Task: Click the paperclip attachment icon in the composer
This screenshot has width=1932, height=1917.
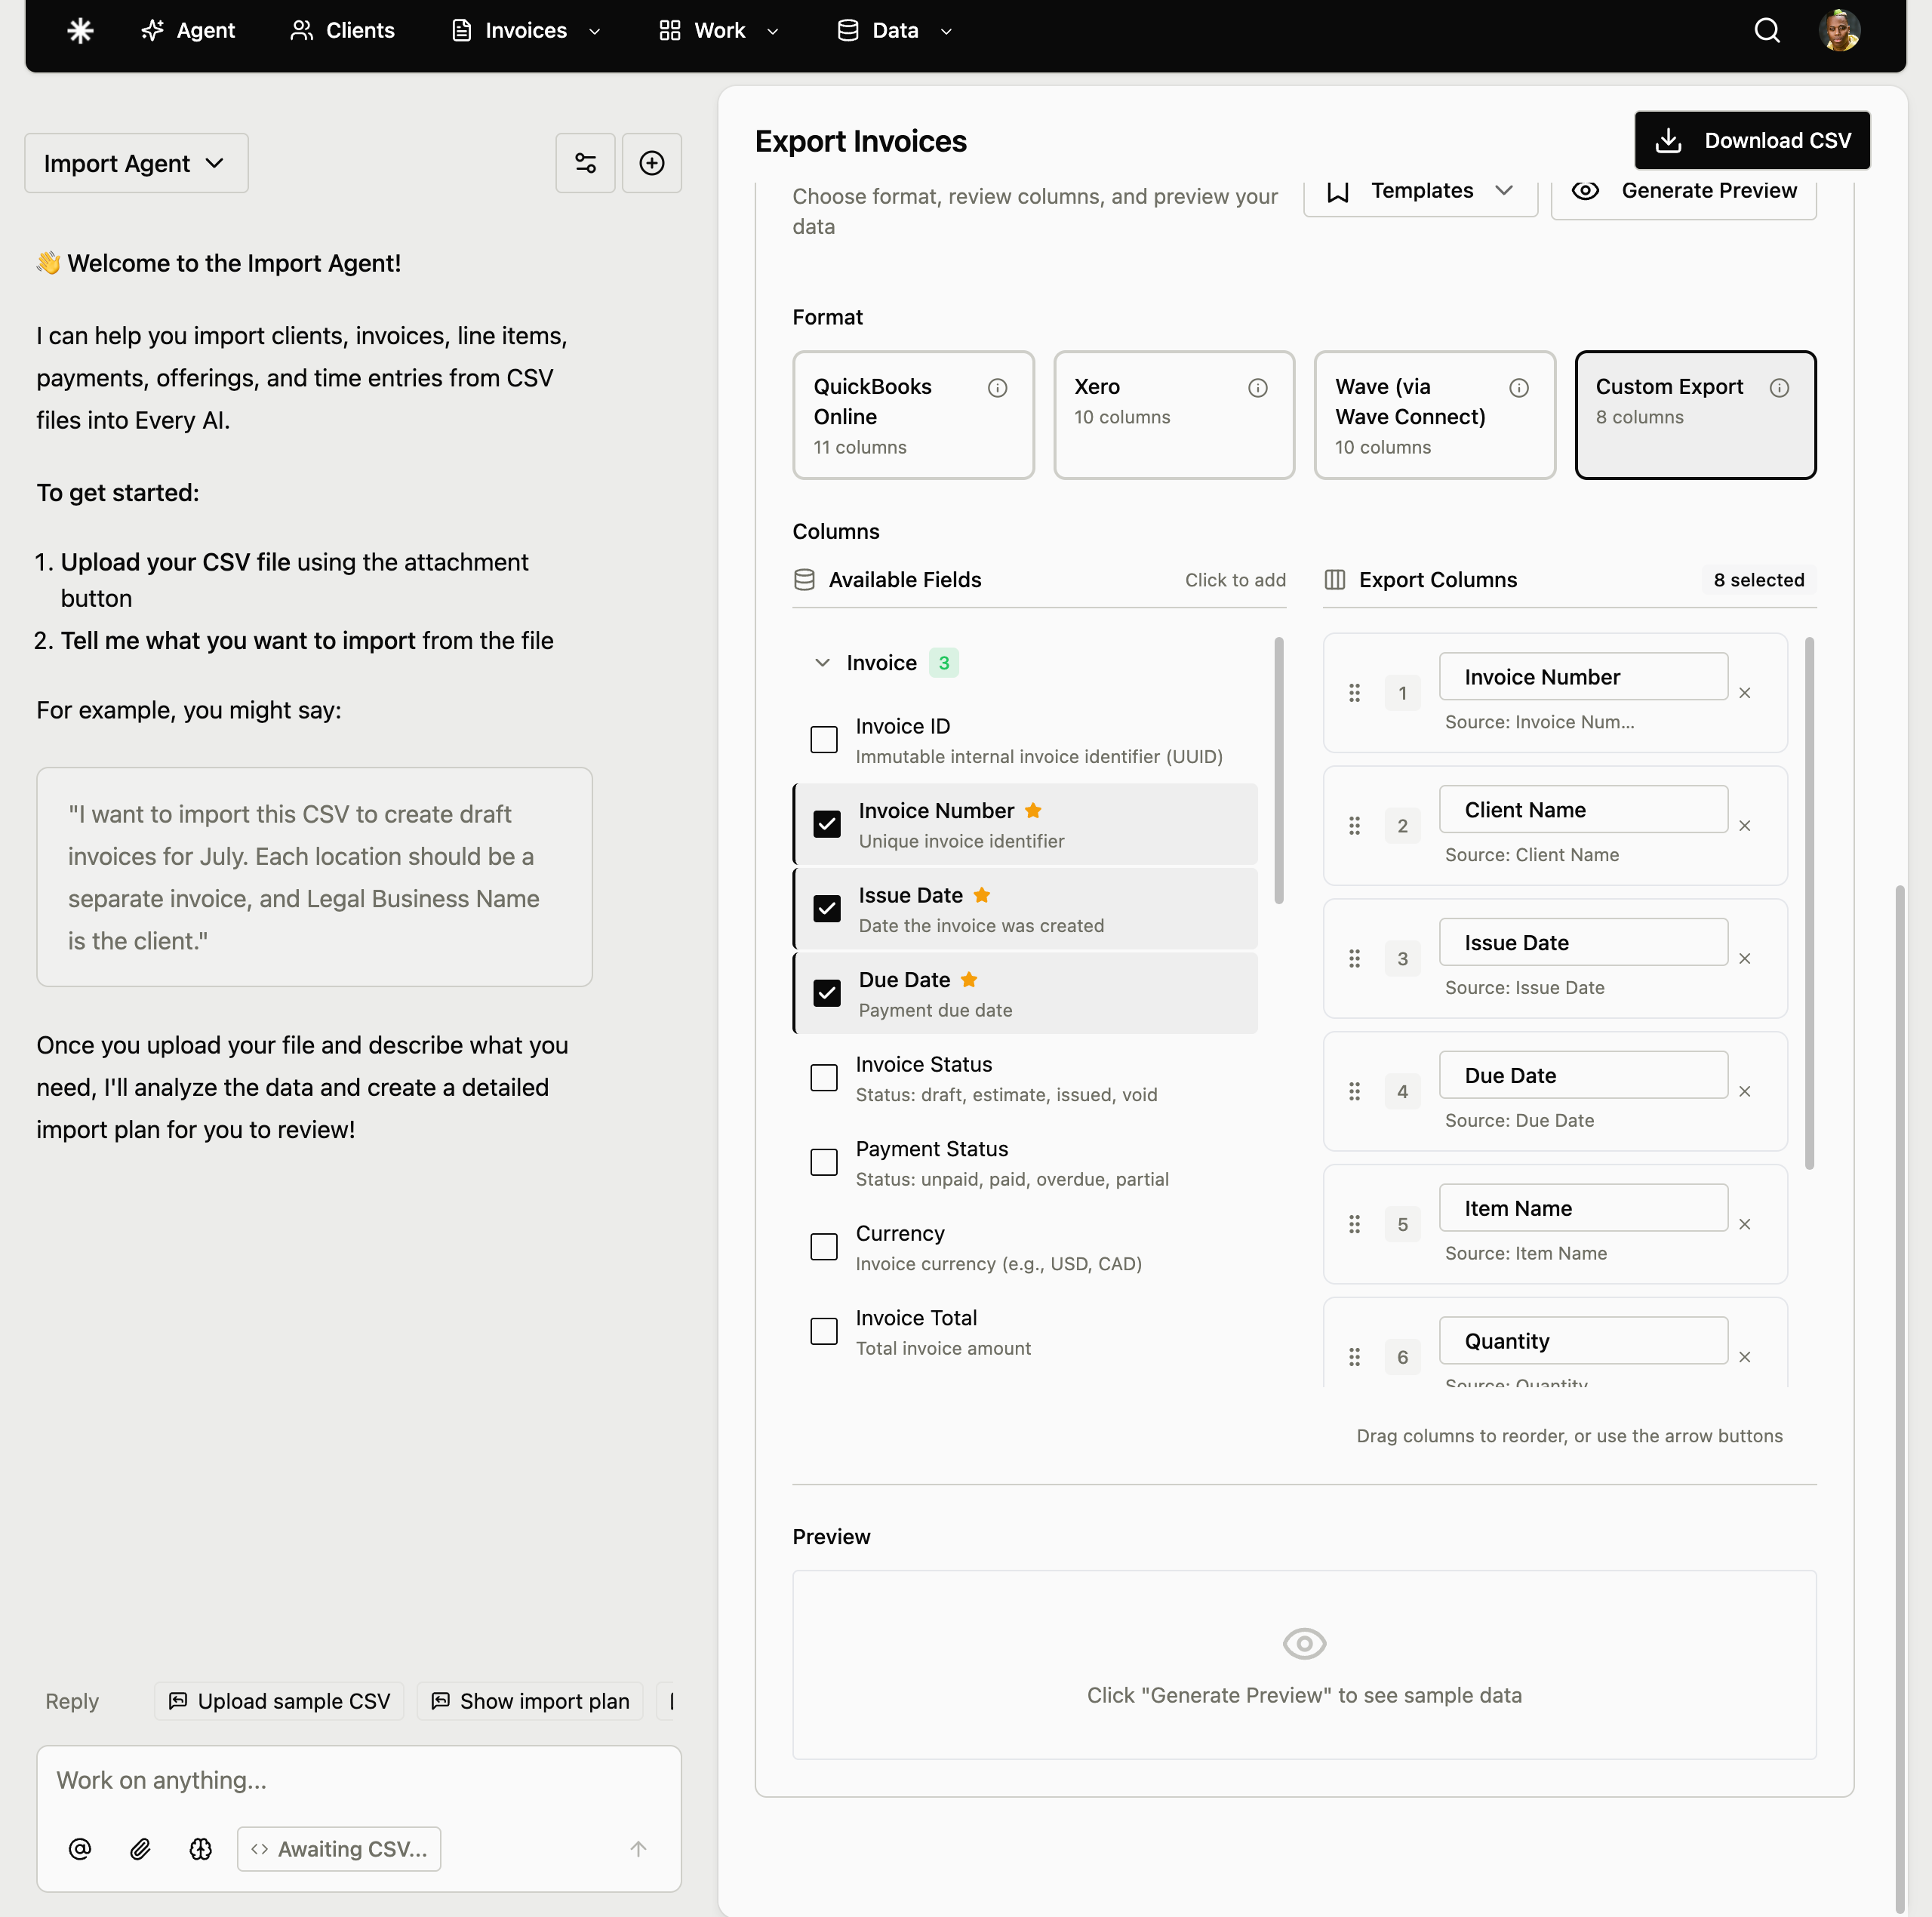Action: 141,1849
